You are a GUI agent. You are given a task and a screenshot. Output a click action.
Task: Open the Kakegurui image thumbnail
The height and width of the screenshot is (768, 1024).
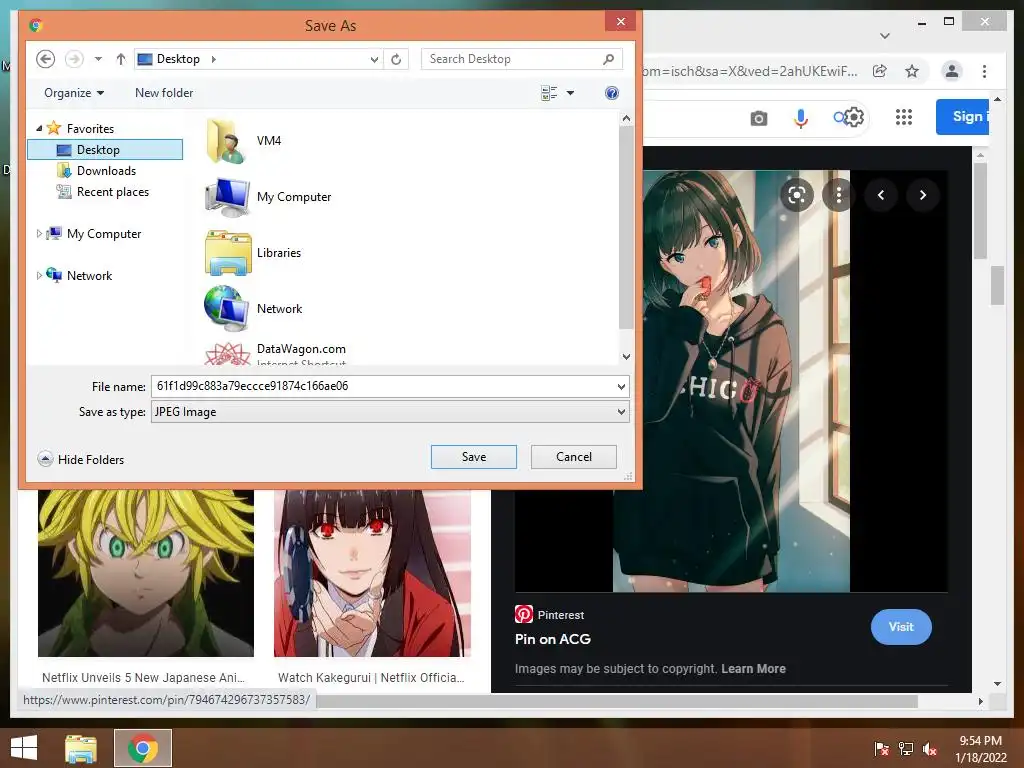point(372,573)
